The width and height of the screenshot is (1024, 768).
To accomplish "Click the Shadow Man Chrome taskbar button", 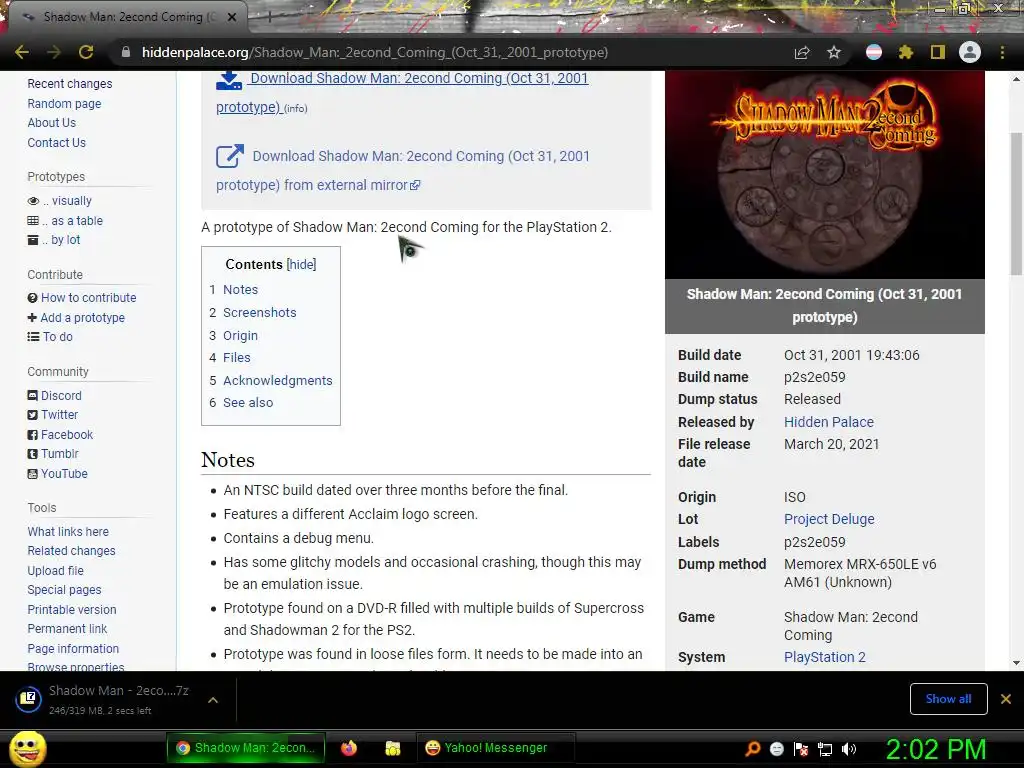I will point(246,748).
